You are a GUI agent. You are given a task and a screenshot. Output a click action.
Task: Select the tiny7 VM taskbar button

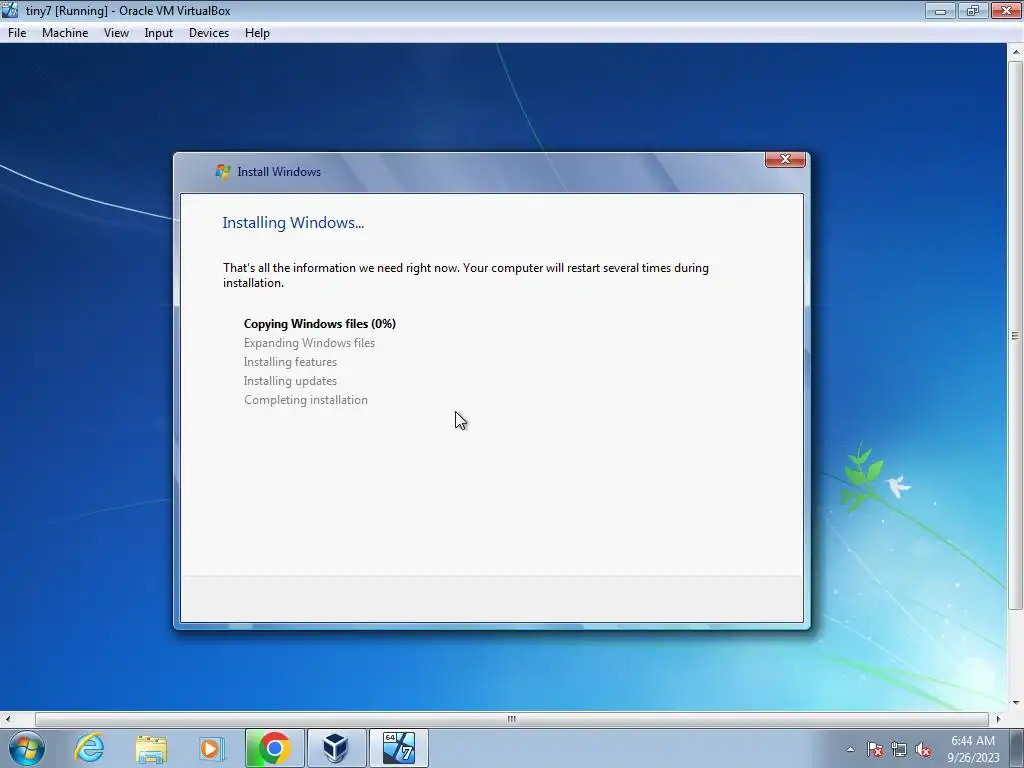pos(398,748)
